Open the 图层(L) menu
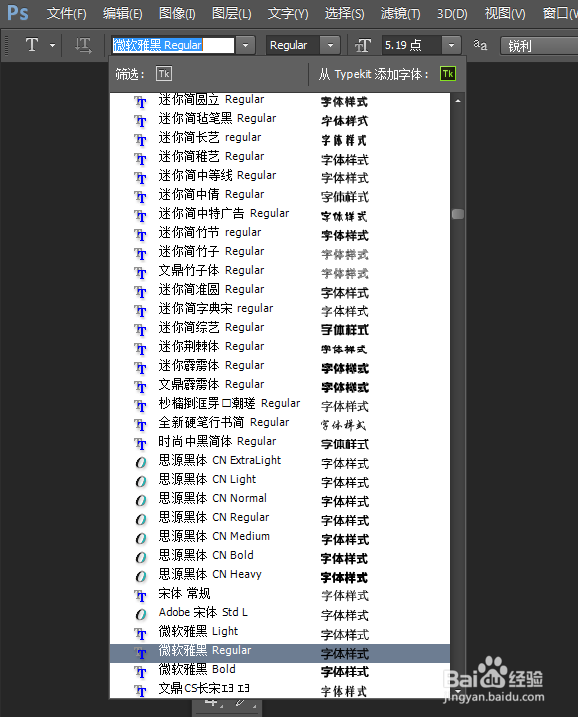 (x=231, y=13)
